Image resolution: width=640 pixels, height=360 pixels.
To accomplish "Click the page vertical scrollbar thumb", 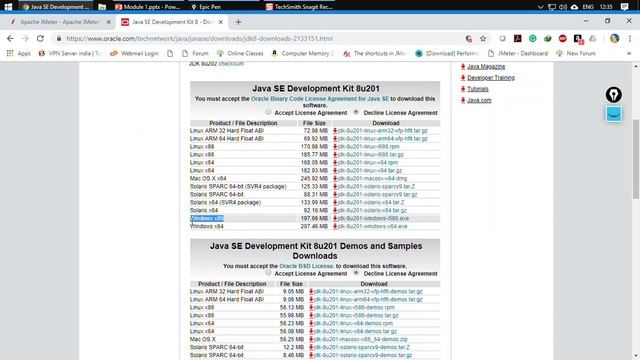I will point(636,159).
